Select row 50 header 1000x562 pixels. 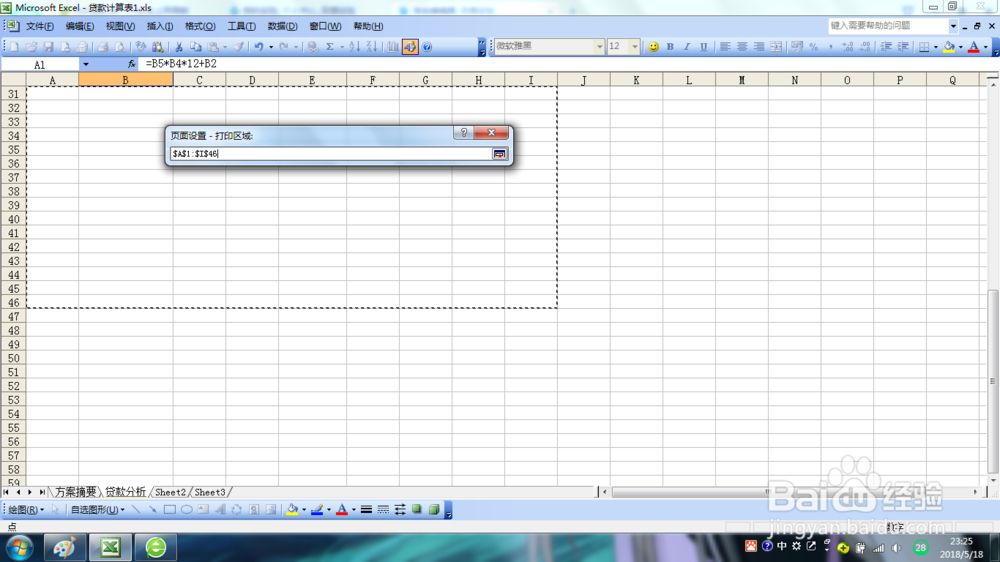click(13, 358)
